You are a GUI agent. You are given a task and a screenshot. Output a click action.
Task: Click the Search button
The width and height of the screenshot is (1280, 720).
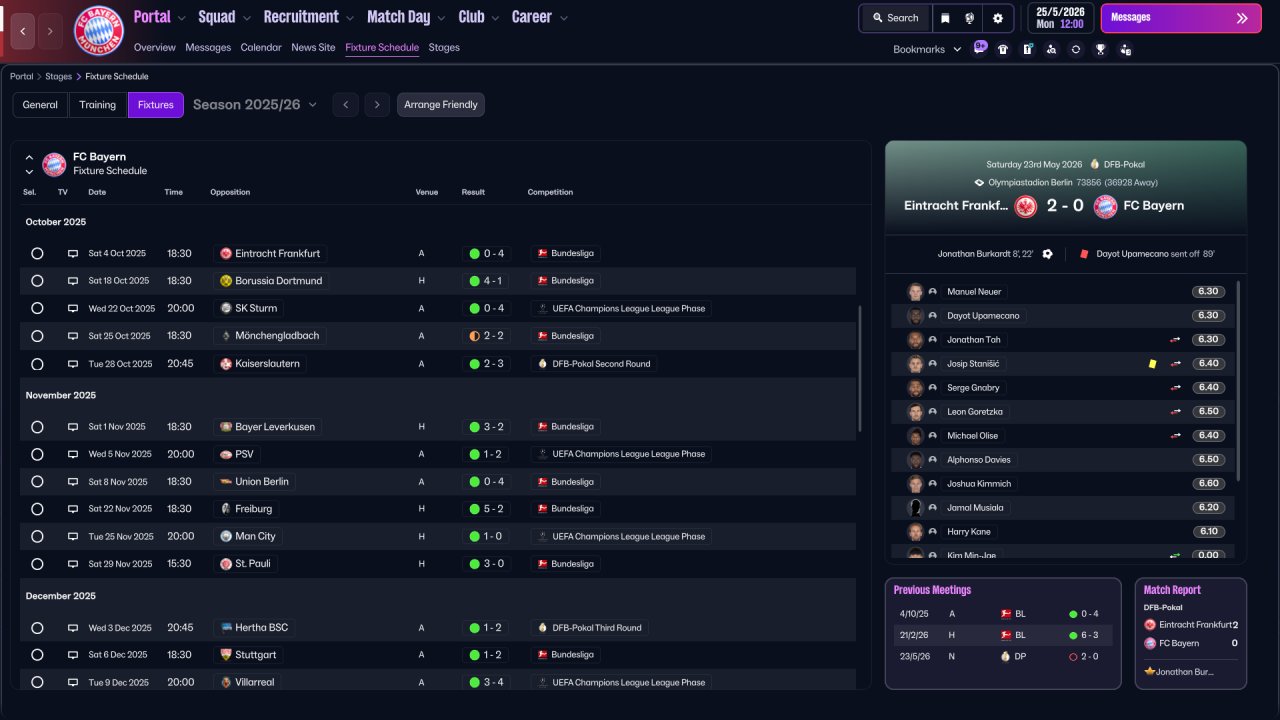(895, 18)
